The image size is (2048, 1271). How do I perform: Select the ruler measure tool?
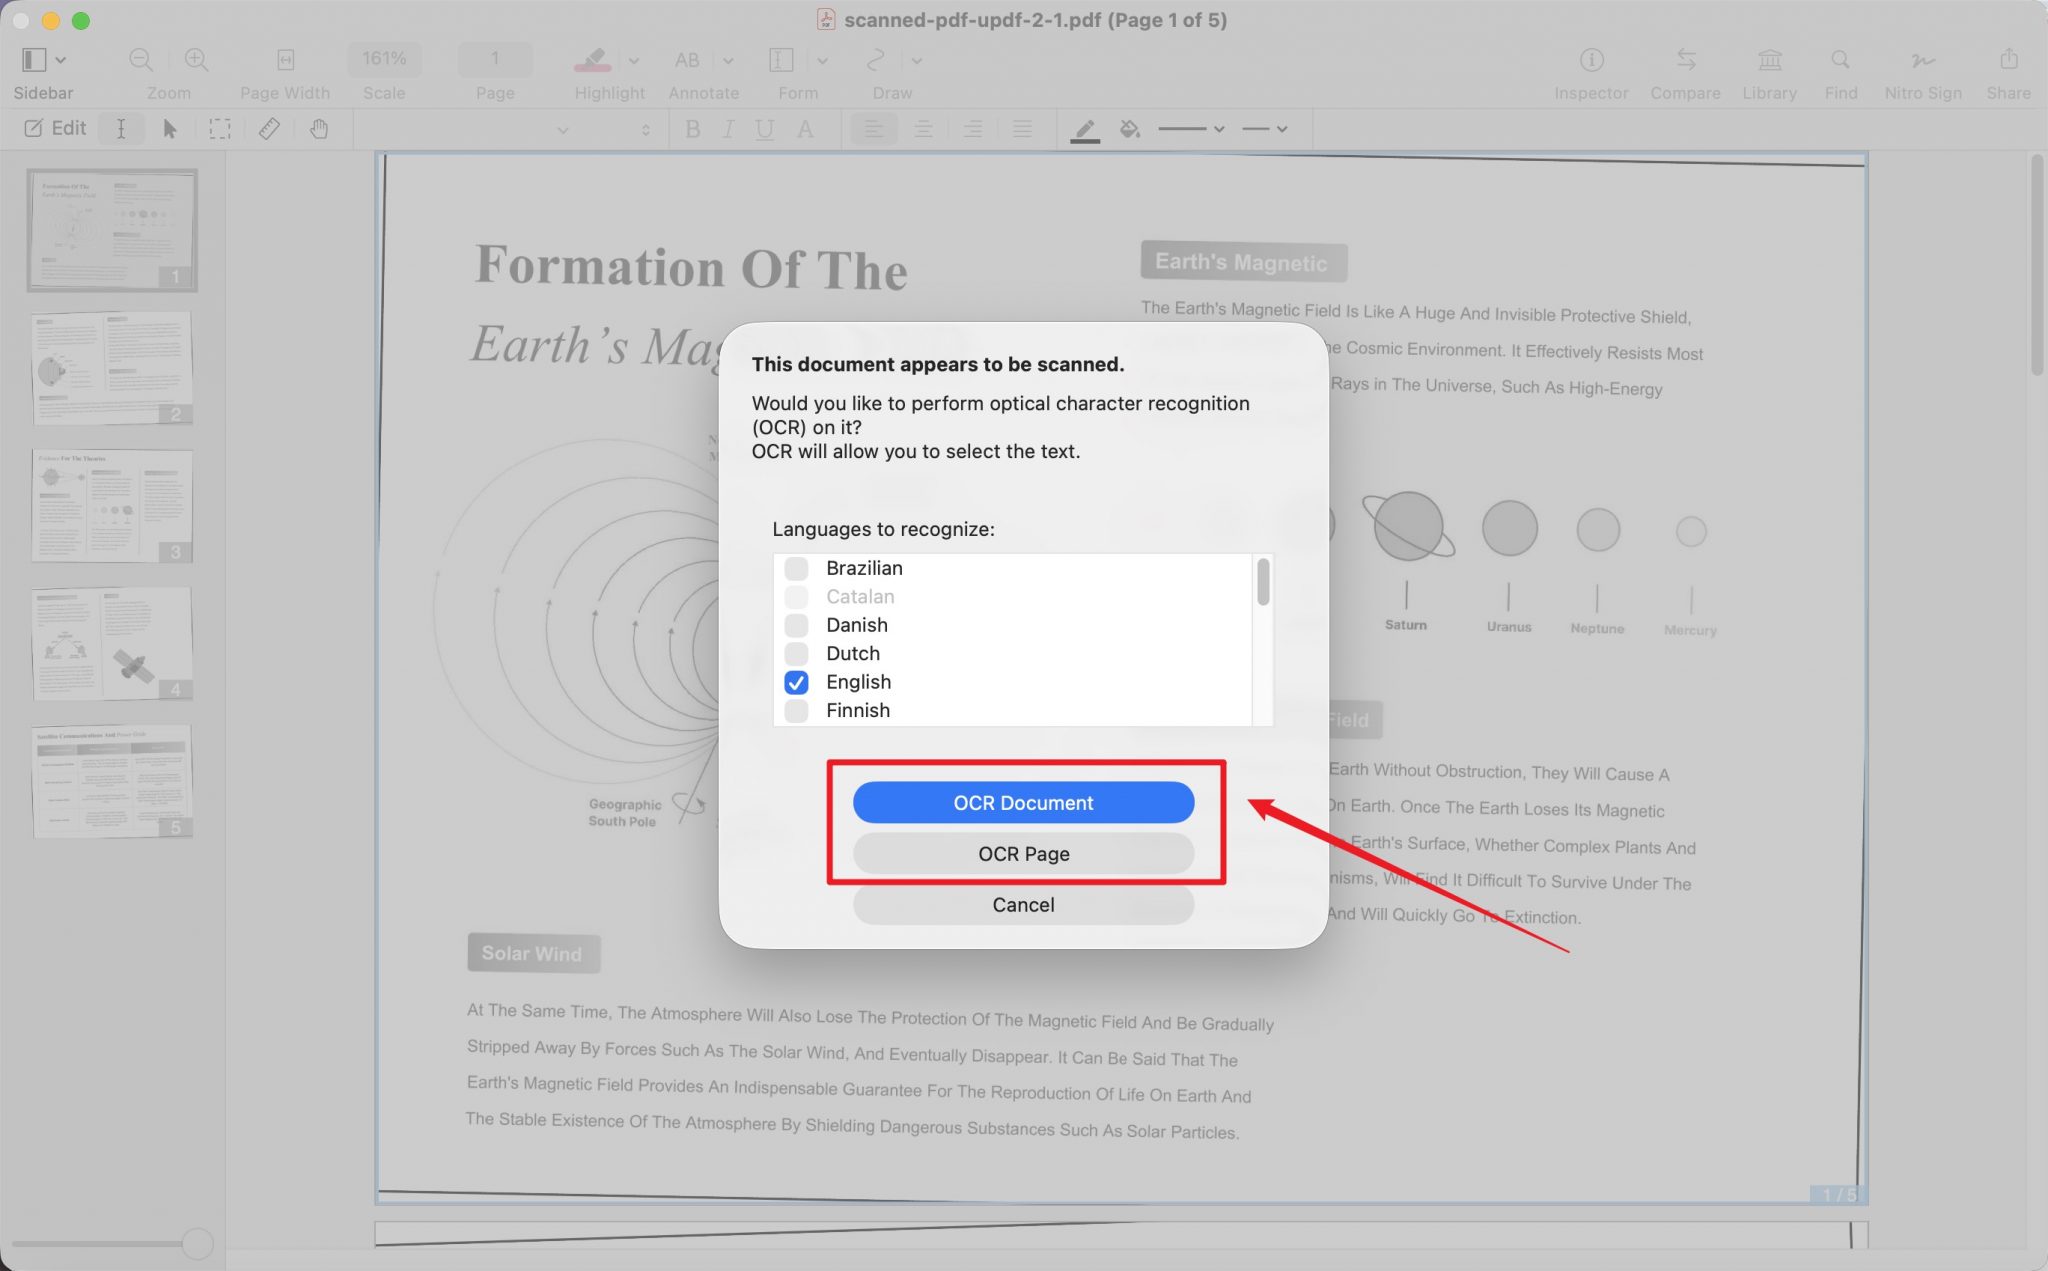269,129
